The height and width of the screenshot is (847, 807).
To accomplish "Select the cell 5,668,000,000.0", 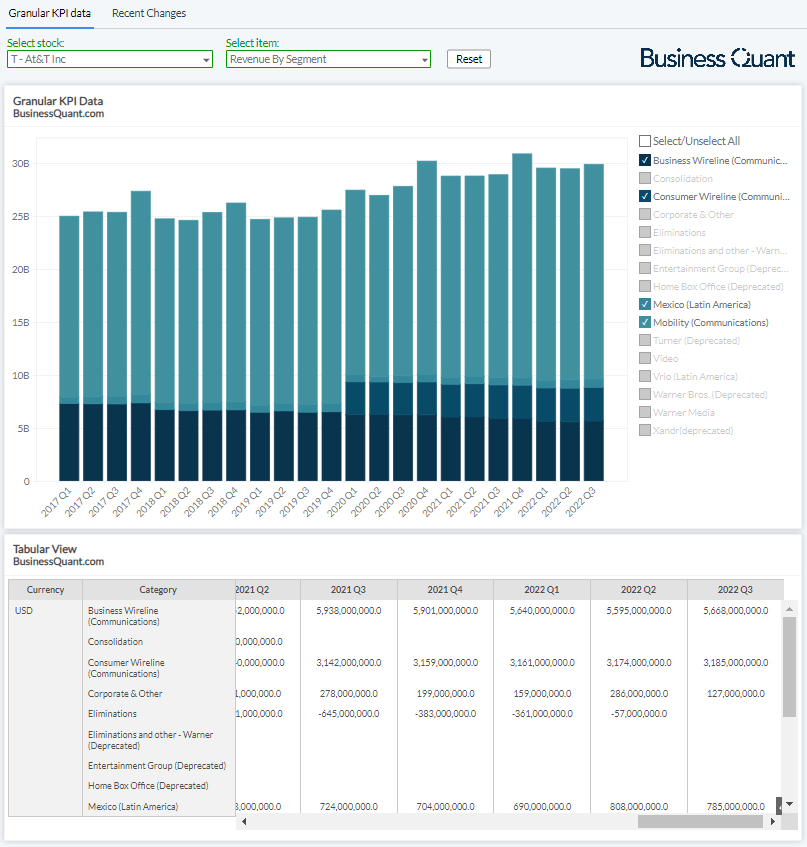I will [x=736, y=610].
